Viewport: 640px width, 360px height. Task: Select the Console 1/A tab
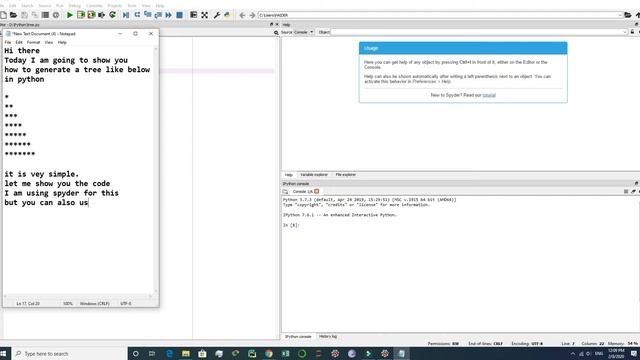302,191
